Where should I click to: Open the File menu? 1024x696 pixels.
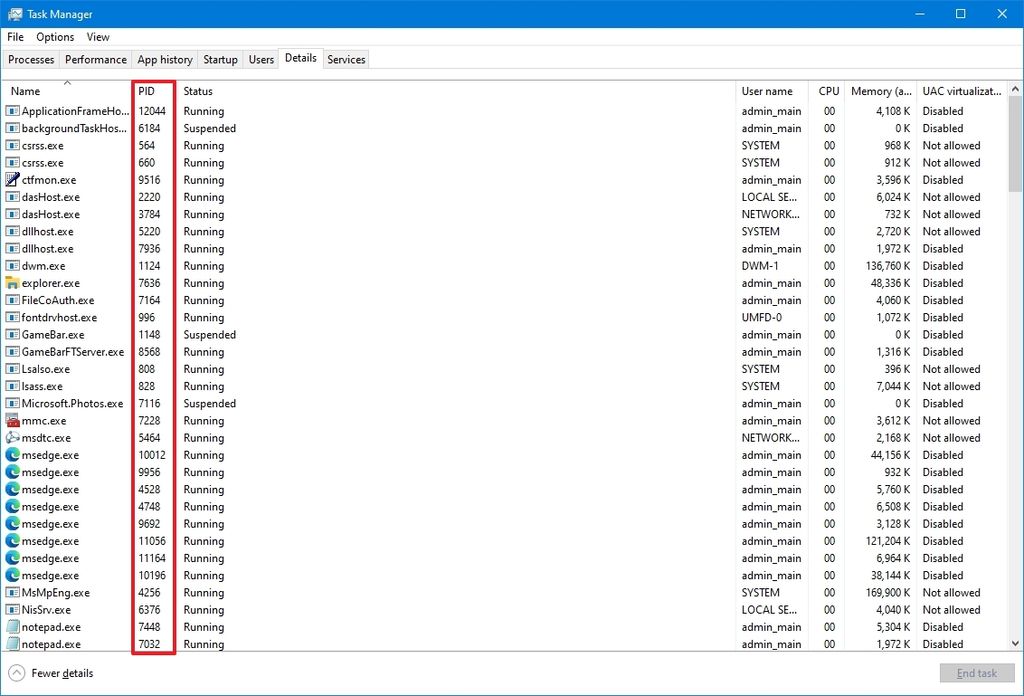pyautogui.click(x=15, y=37)
